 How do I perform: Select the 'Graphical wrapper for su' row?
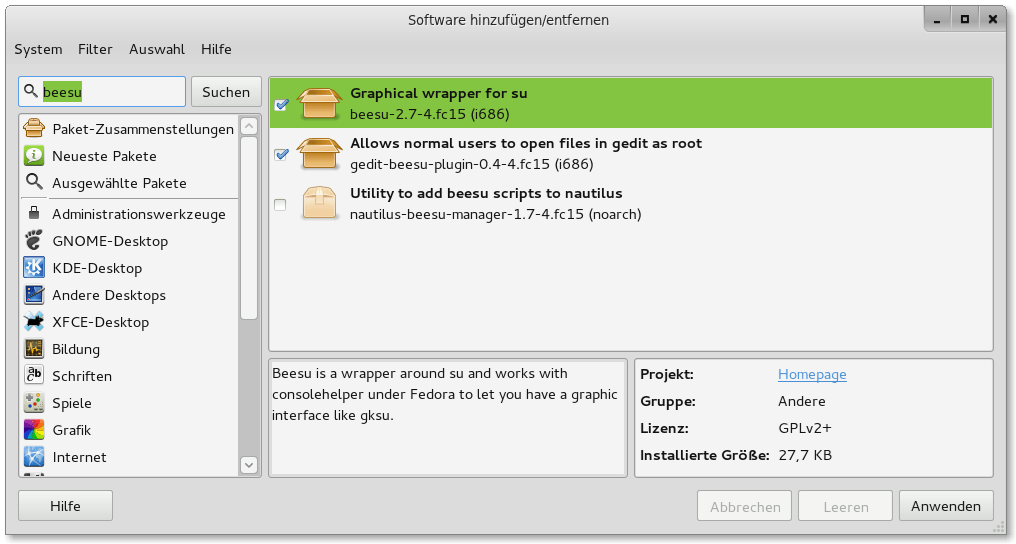(x=630, y=104)
